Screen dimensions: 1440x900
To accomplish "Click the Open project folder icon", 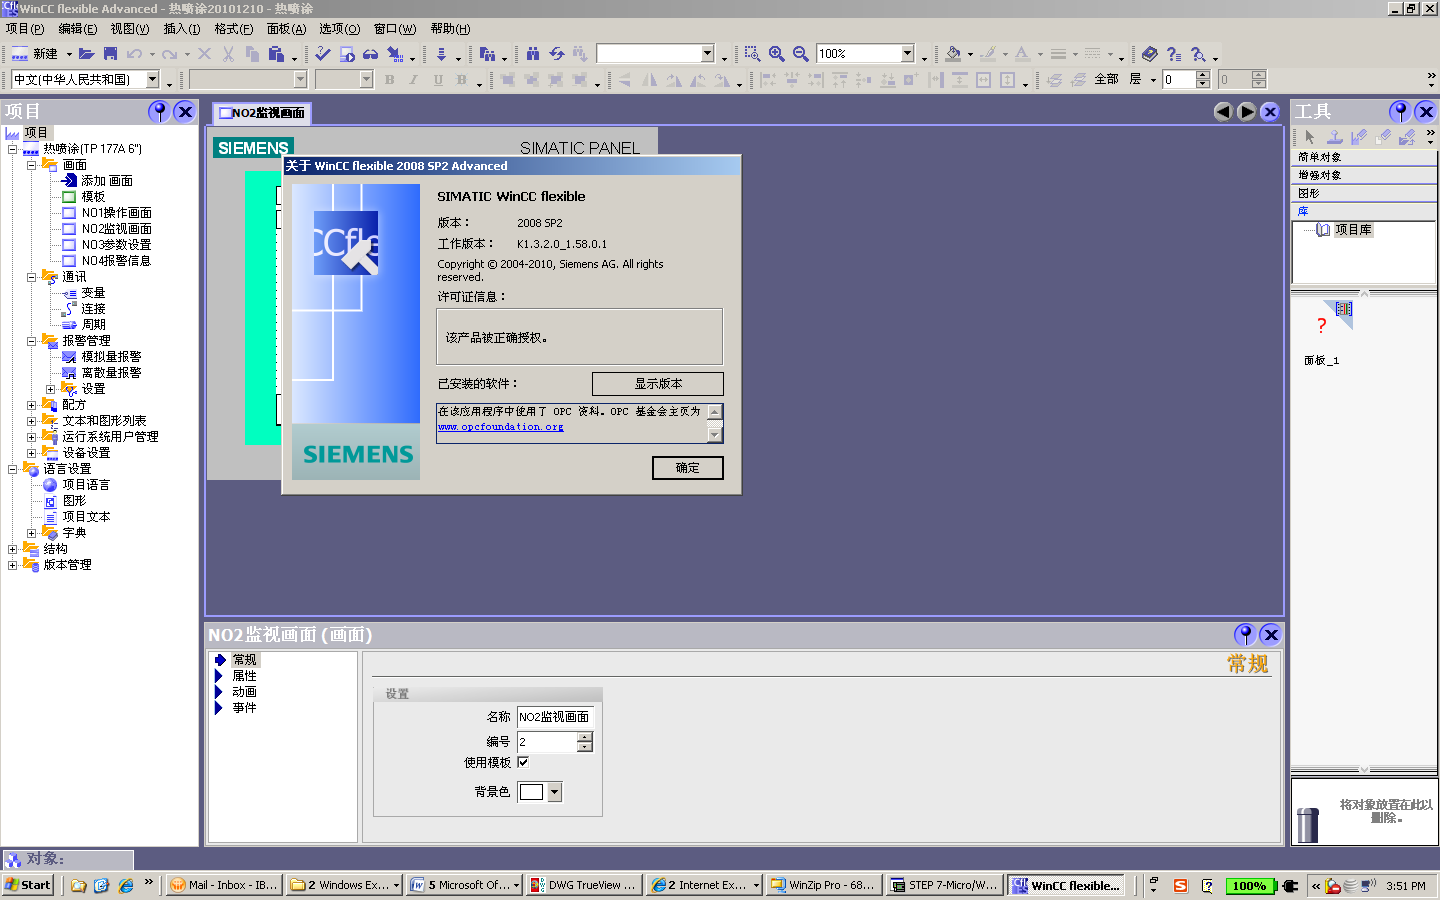I will click(87, 54).
